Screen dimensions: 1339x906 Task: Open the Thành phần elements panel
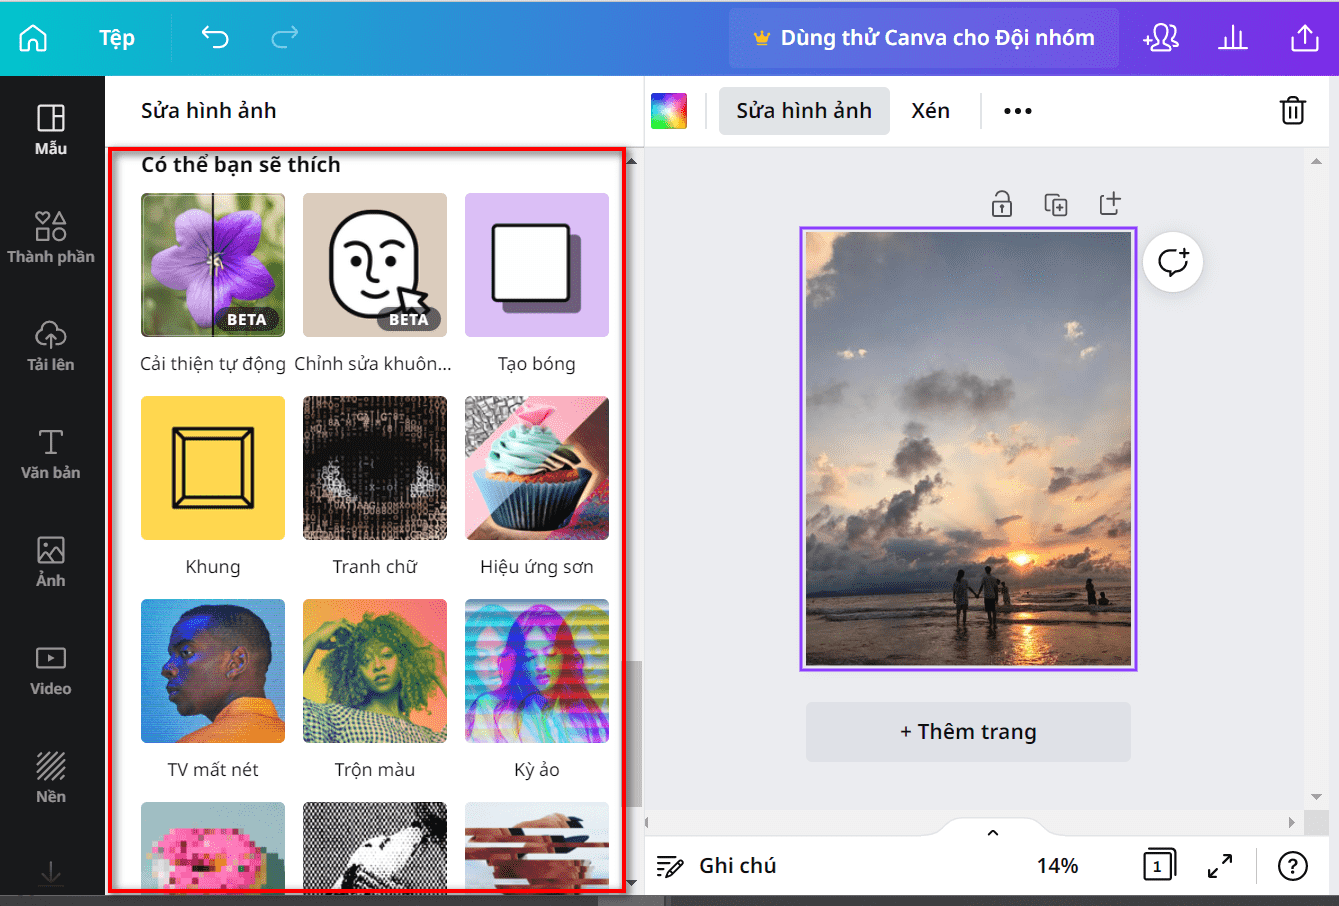click(51, 237)
